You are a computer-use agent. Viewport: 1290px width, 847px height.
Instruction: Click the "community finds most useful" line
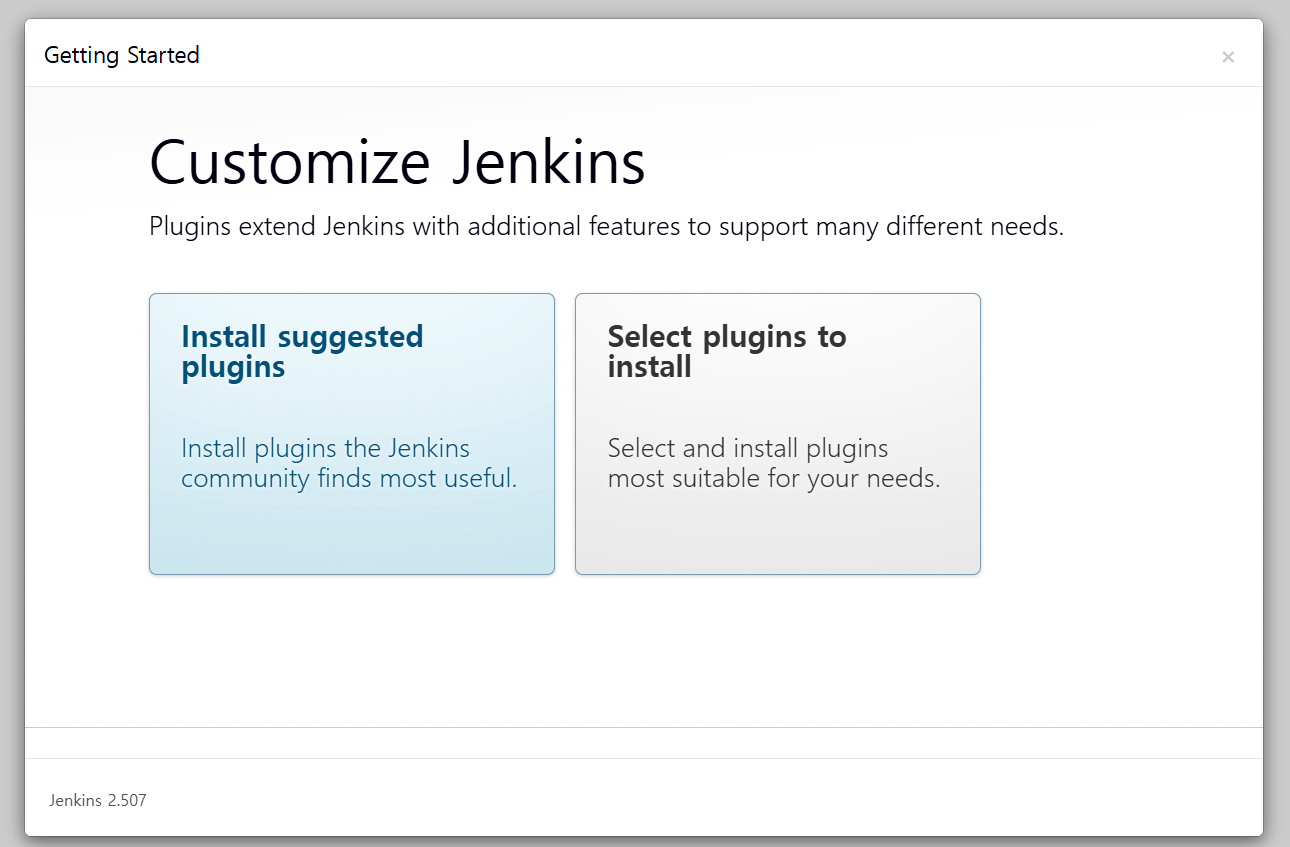pos(349,478)
